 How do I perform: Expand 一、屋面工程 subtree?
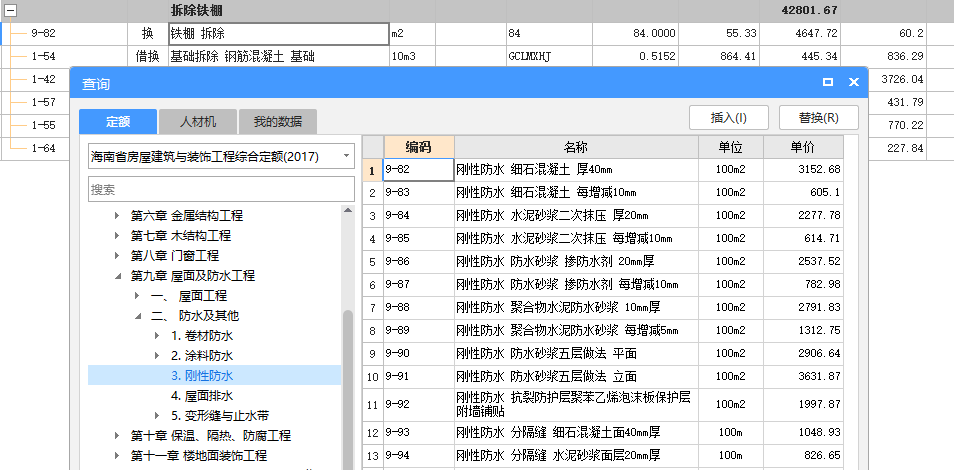[138, 296]
